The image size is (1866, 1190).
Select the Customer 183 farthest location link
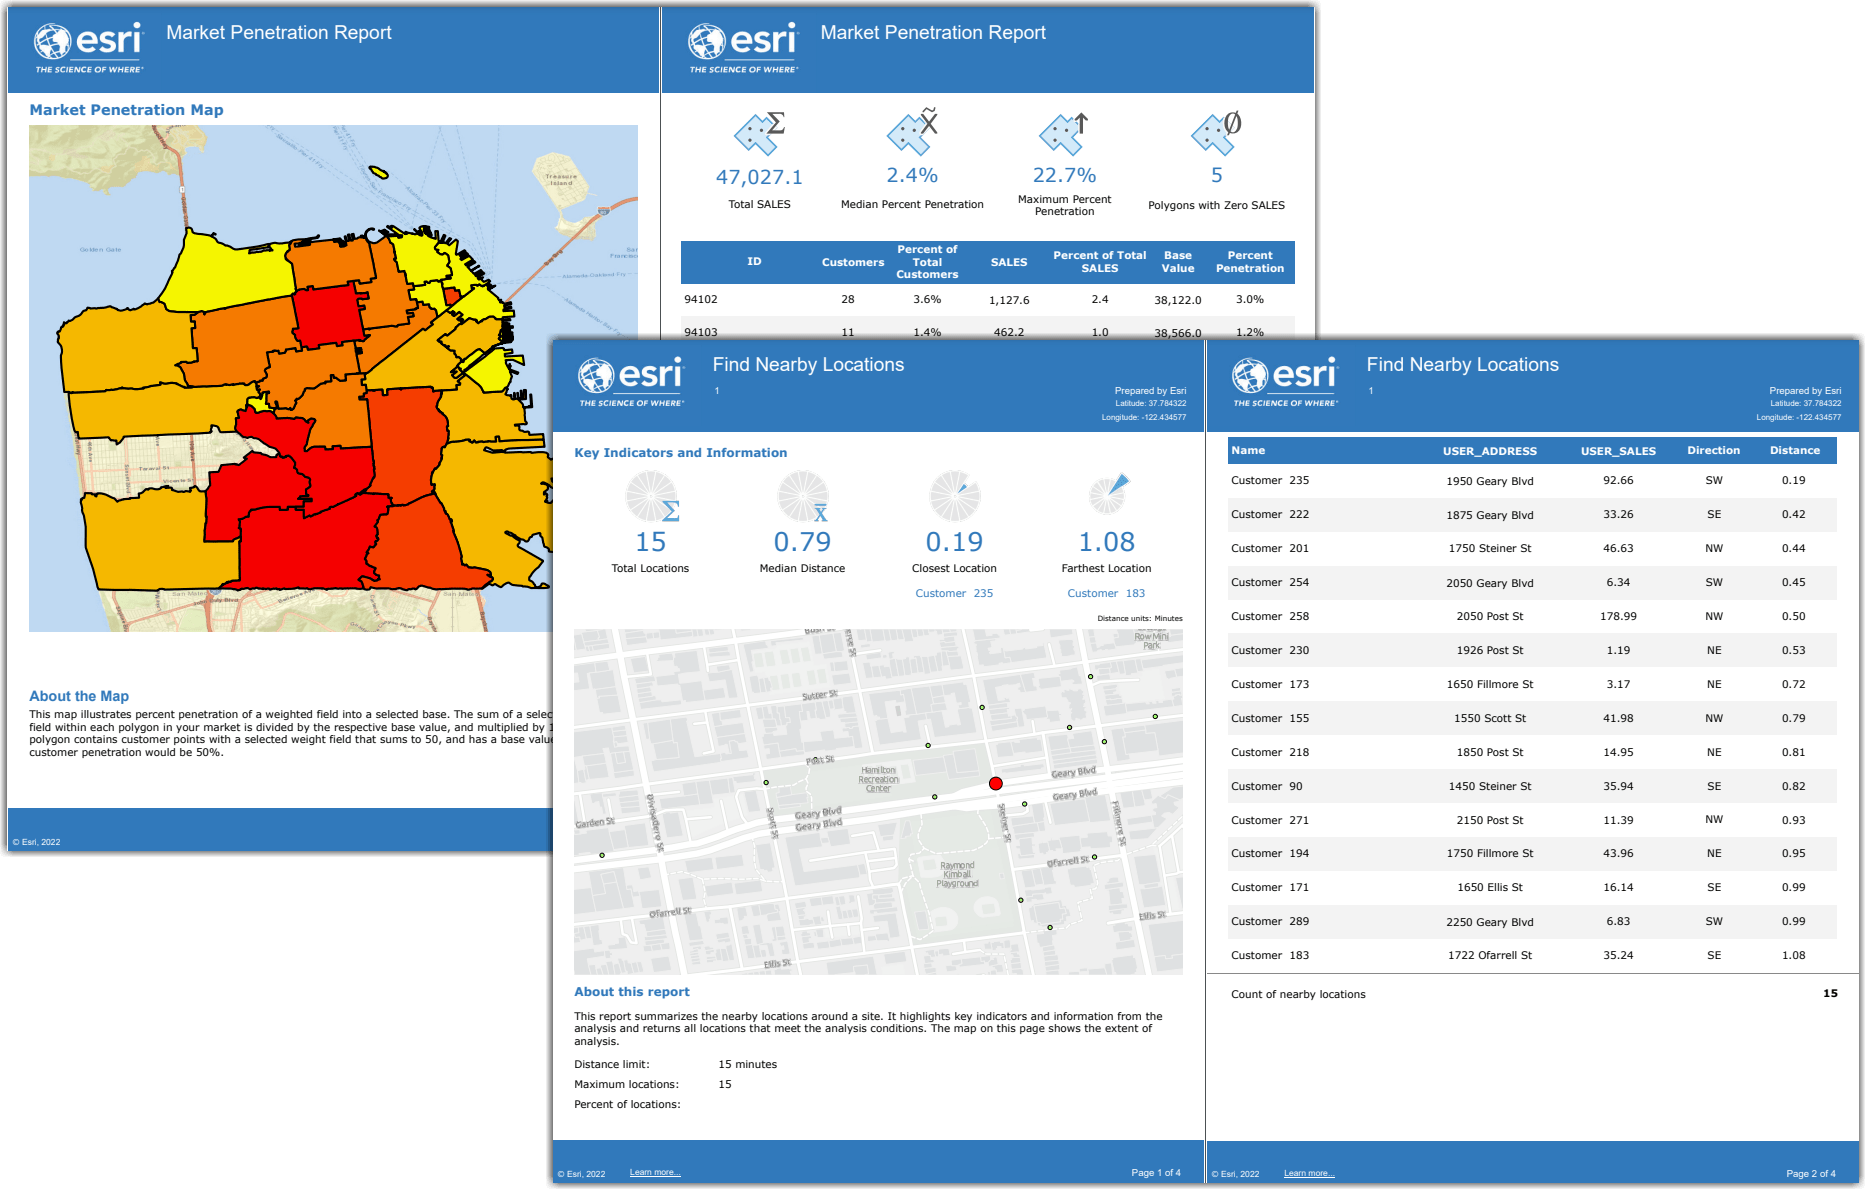coord(1105,592)
